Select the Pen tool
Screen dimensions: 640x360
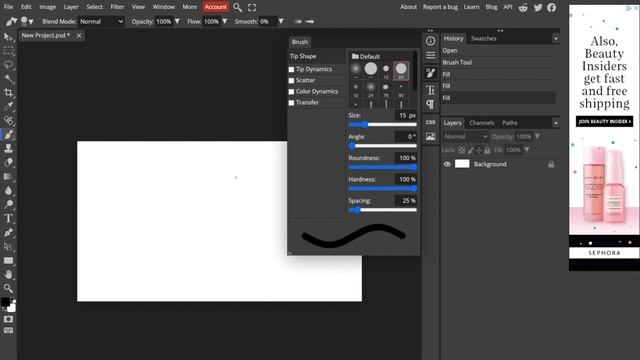click(8, 233)
